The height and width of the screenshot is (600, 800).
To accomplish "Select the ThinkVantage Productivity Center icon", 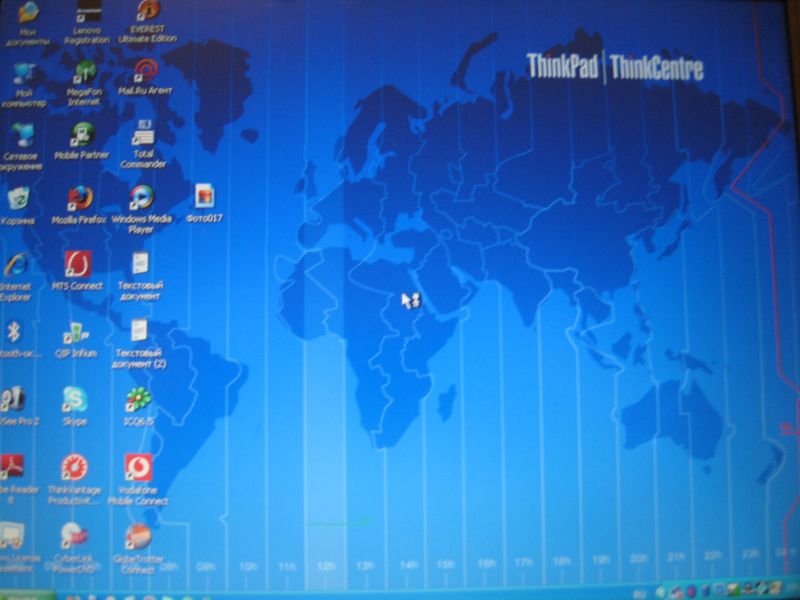I will 74,468.
